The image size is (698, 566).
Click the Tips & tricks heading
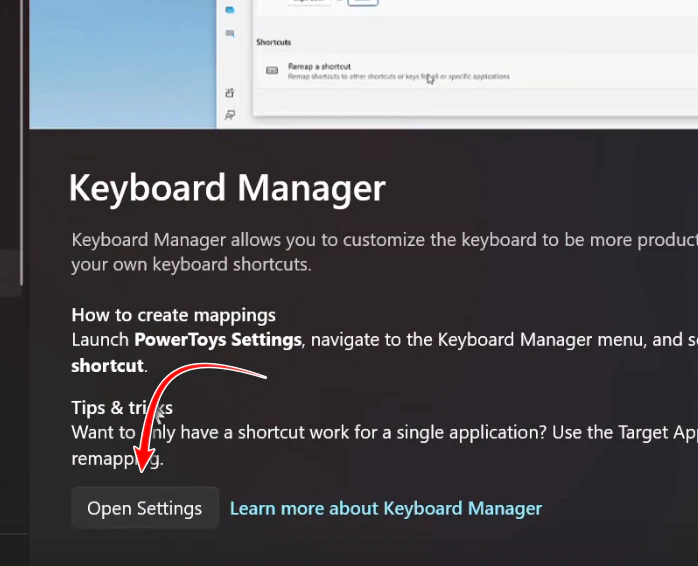(122, 408)
